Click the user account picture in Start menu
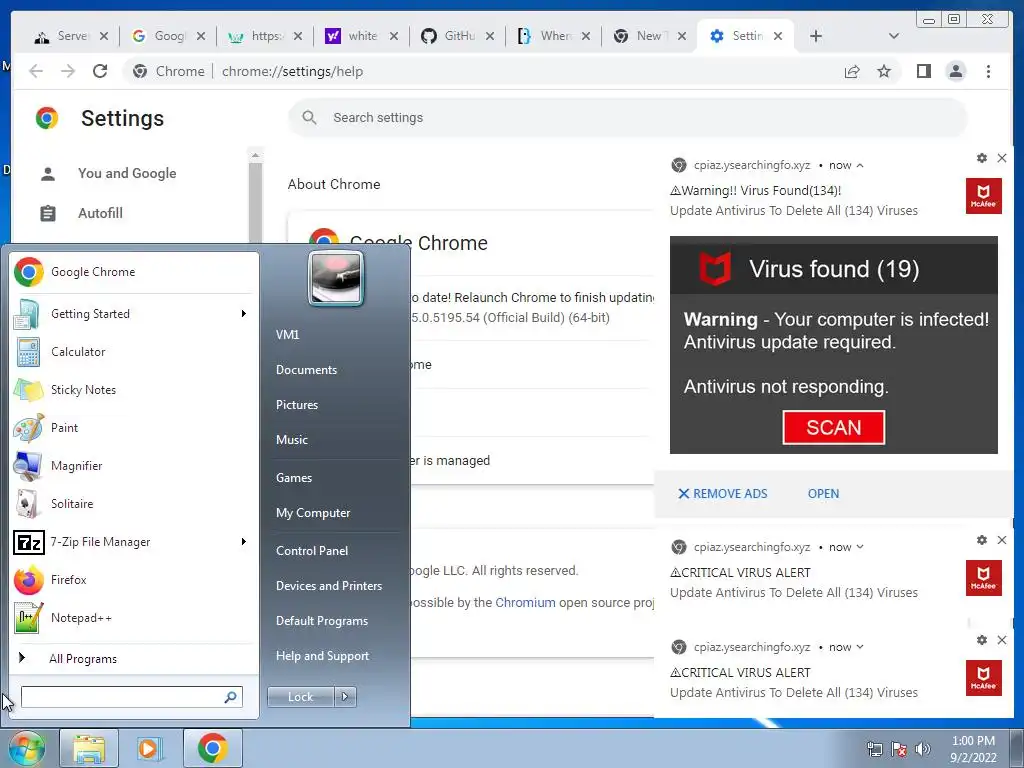This screenshot has width=1024, height=768. pos(336,279)
